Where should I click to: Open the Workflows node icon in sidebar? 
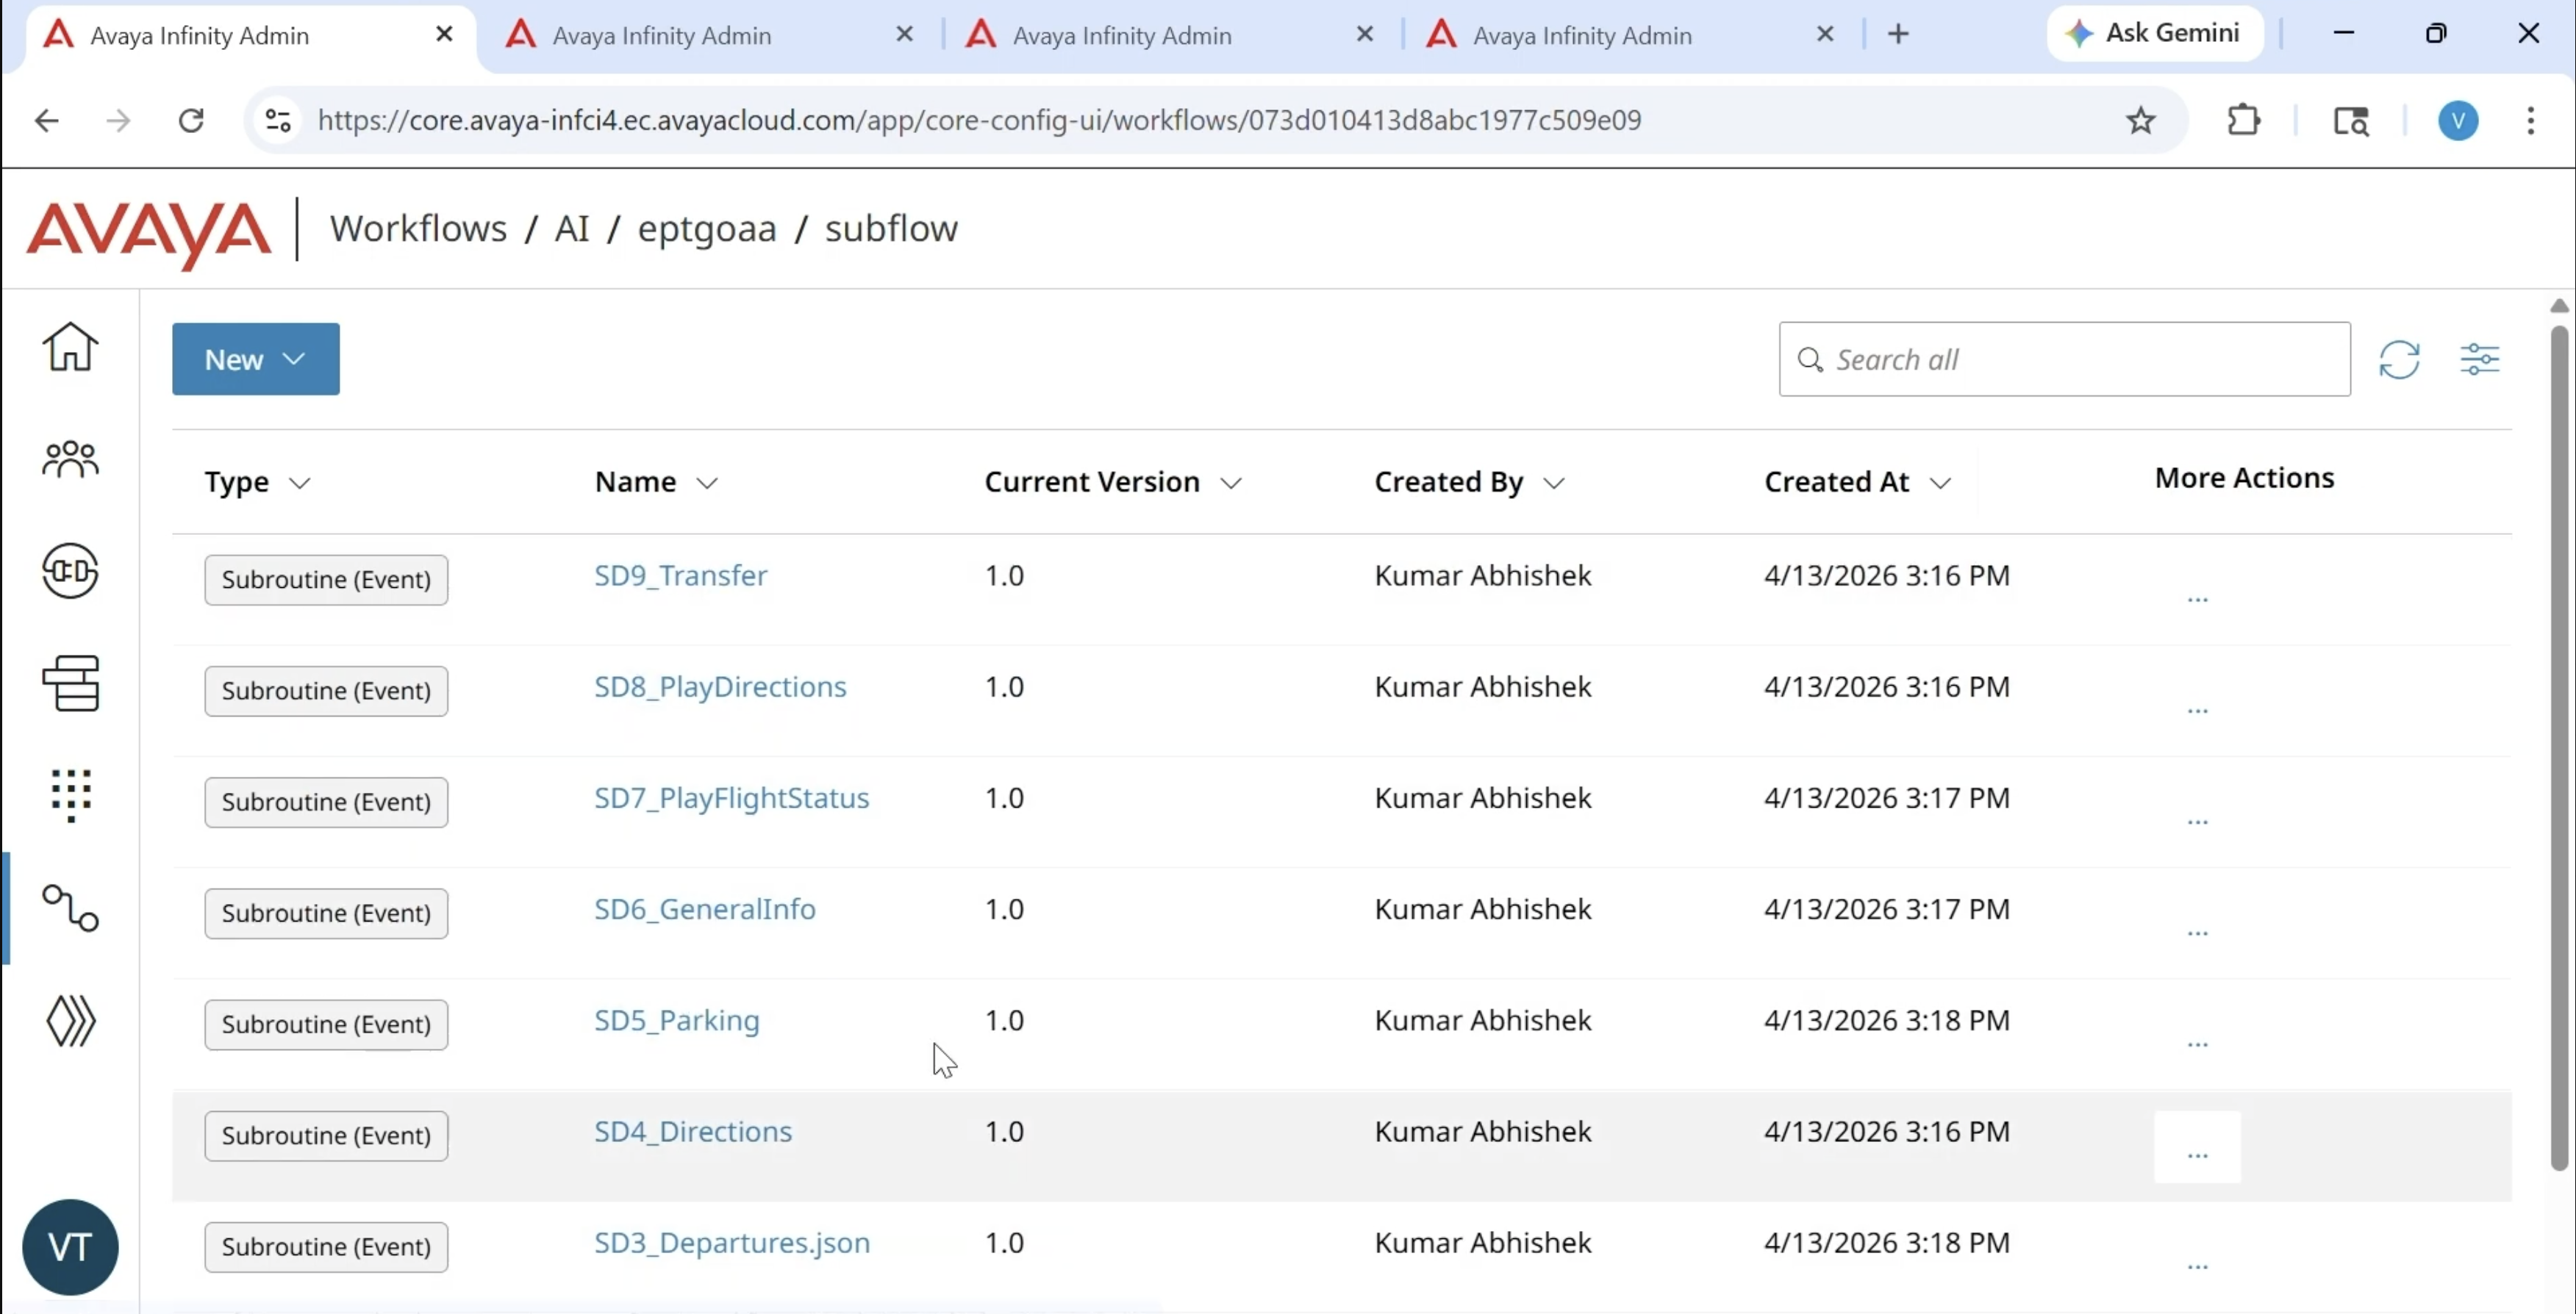(x=70, y=908)
